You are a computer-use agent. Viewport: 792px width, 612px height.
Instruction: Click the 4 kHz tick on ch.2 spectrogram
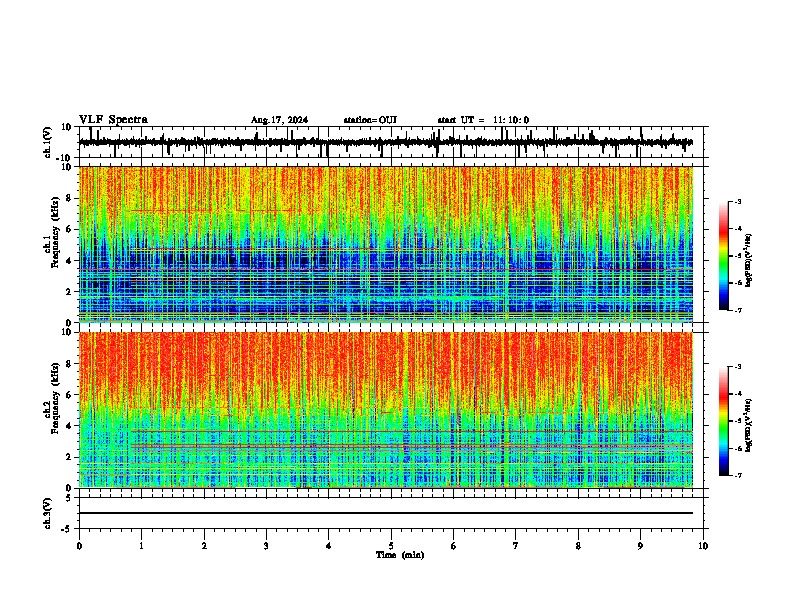[x=70, y=426]
